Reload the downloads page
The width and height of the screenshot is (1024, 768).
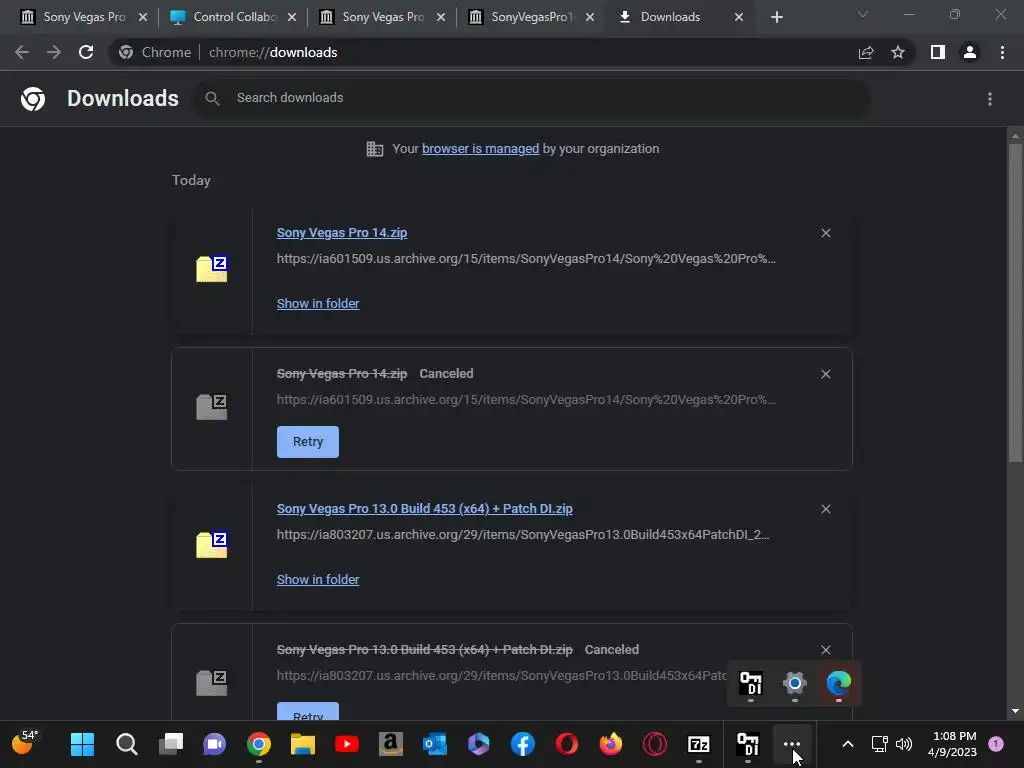[86, 52]
